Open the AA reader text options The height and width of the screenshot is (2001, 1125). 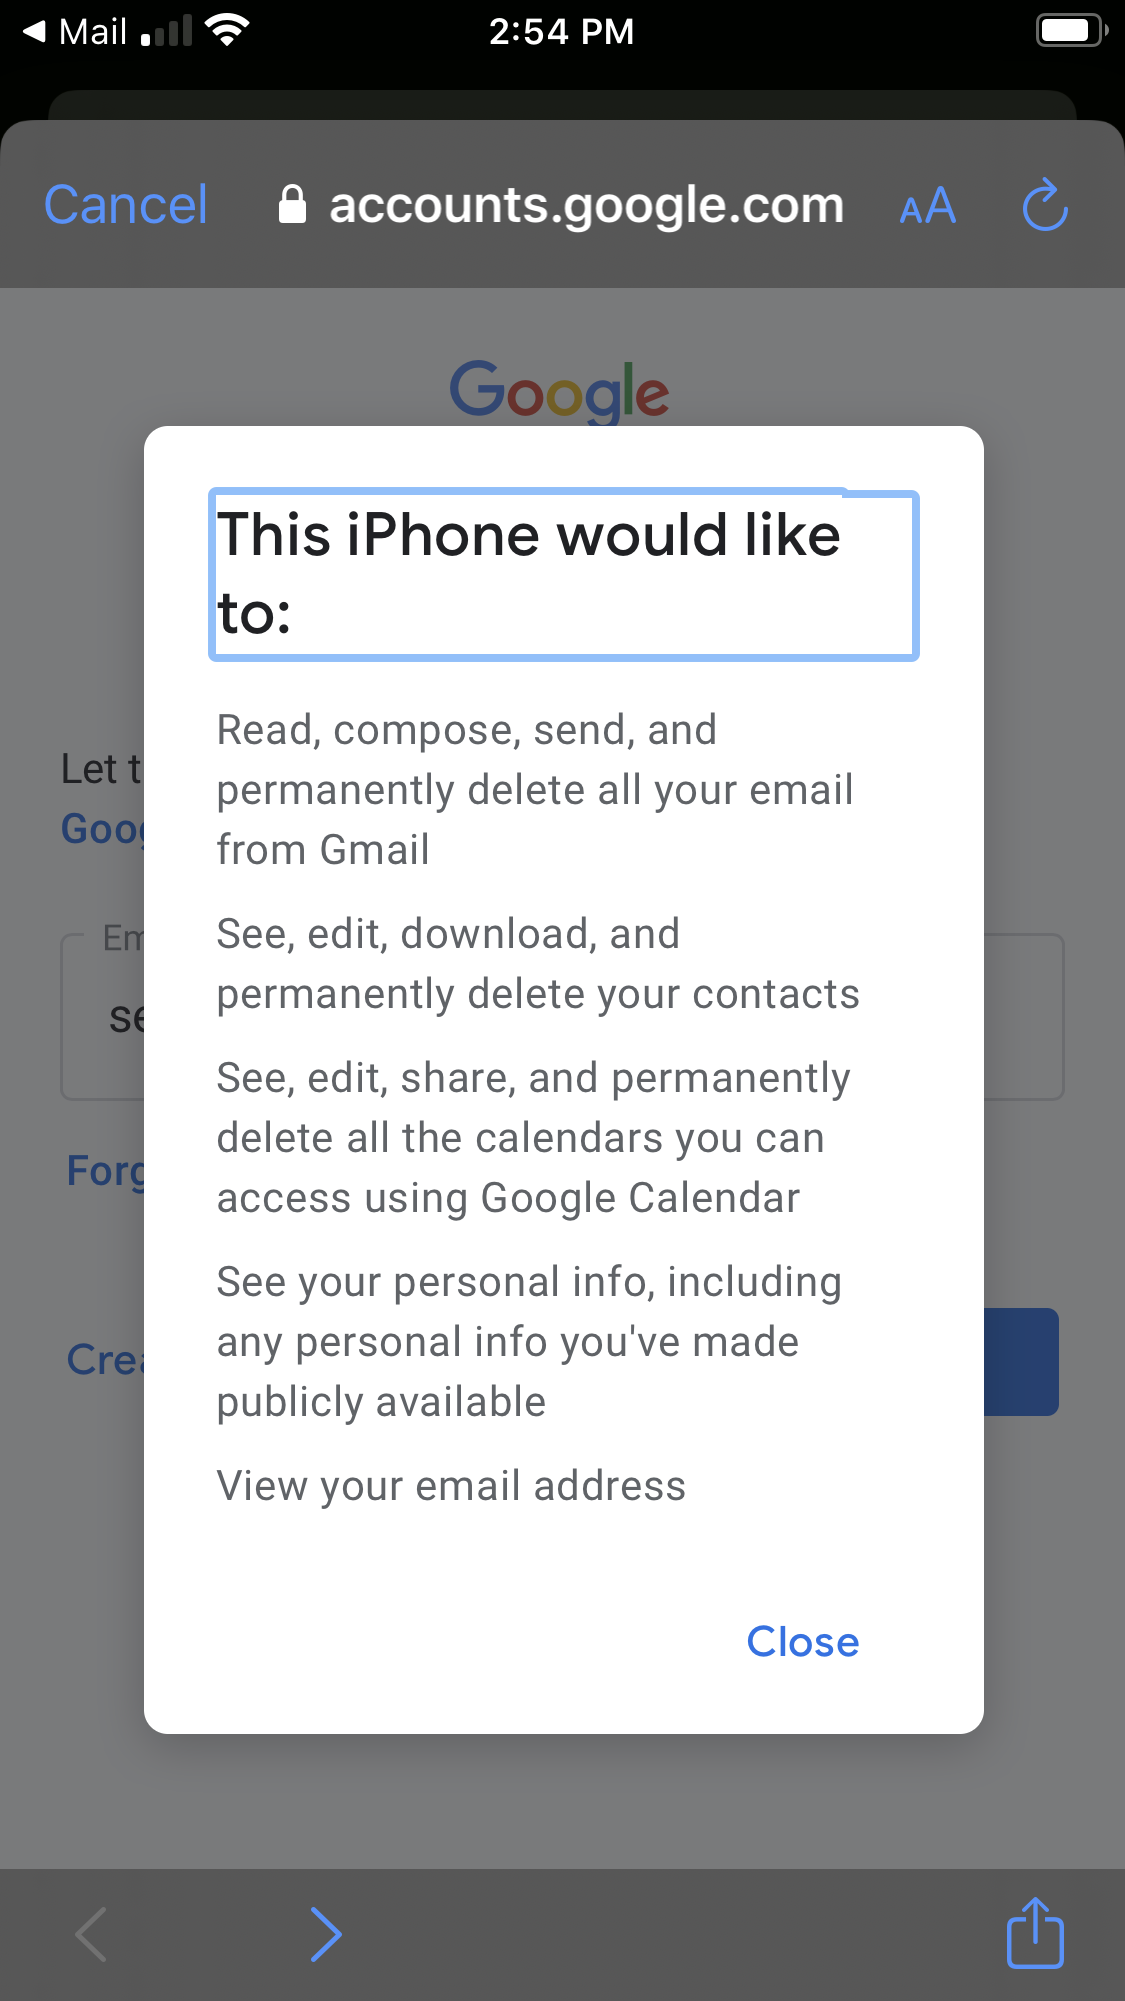pos(927,207)
